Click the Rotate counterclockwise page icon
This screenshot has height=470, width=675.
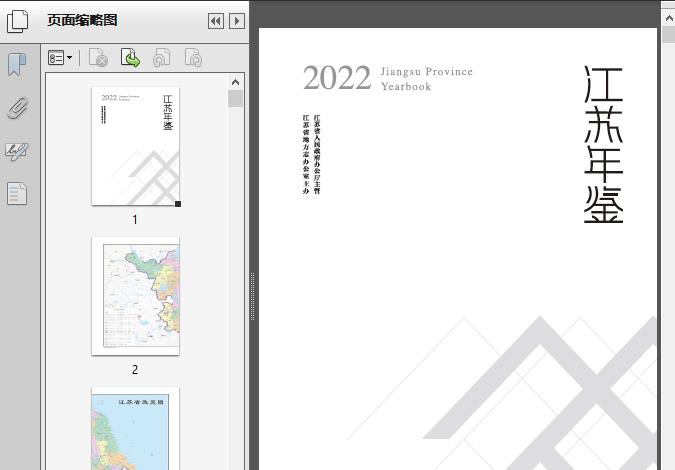coord(161,58)
